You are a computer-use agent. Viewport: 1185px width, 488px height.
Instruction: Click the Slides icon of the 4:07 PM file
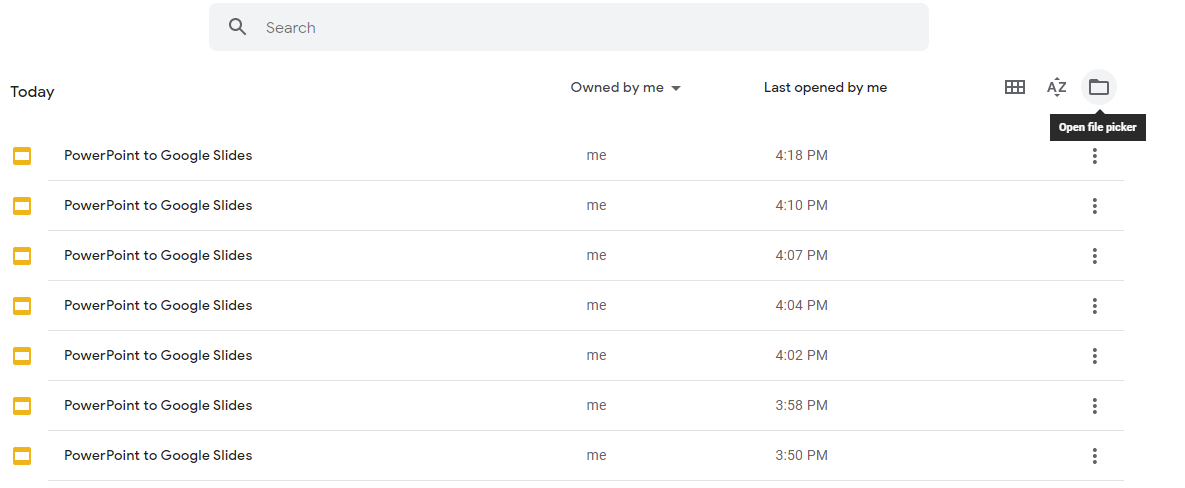pyautogui.click(x=22, y=256)
